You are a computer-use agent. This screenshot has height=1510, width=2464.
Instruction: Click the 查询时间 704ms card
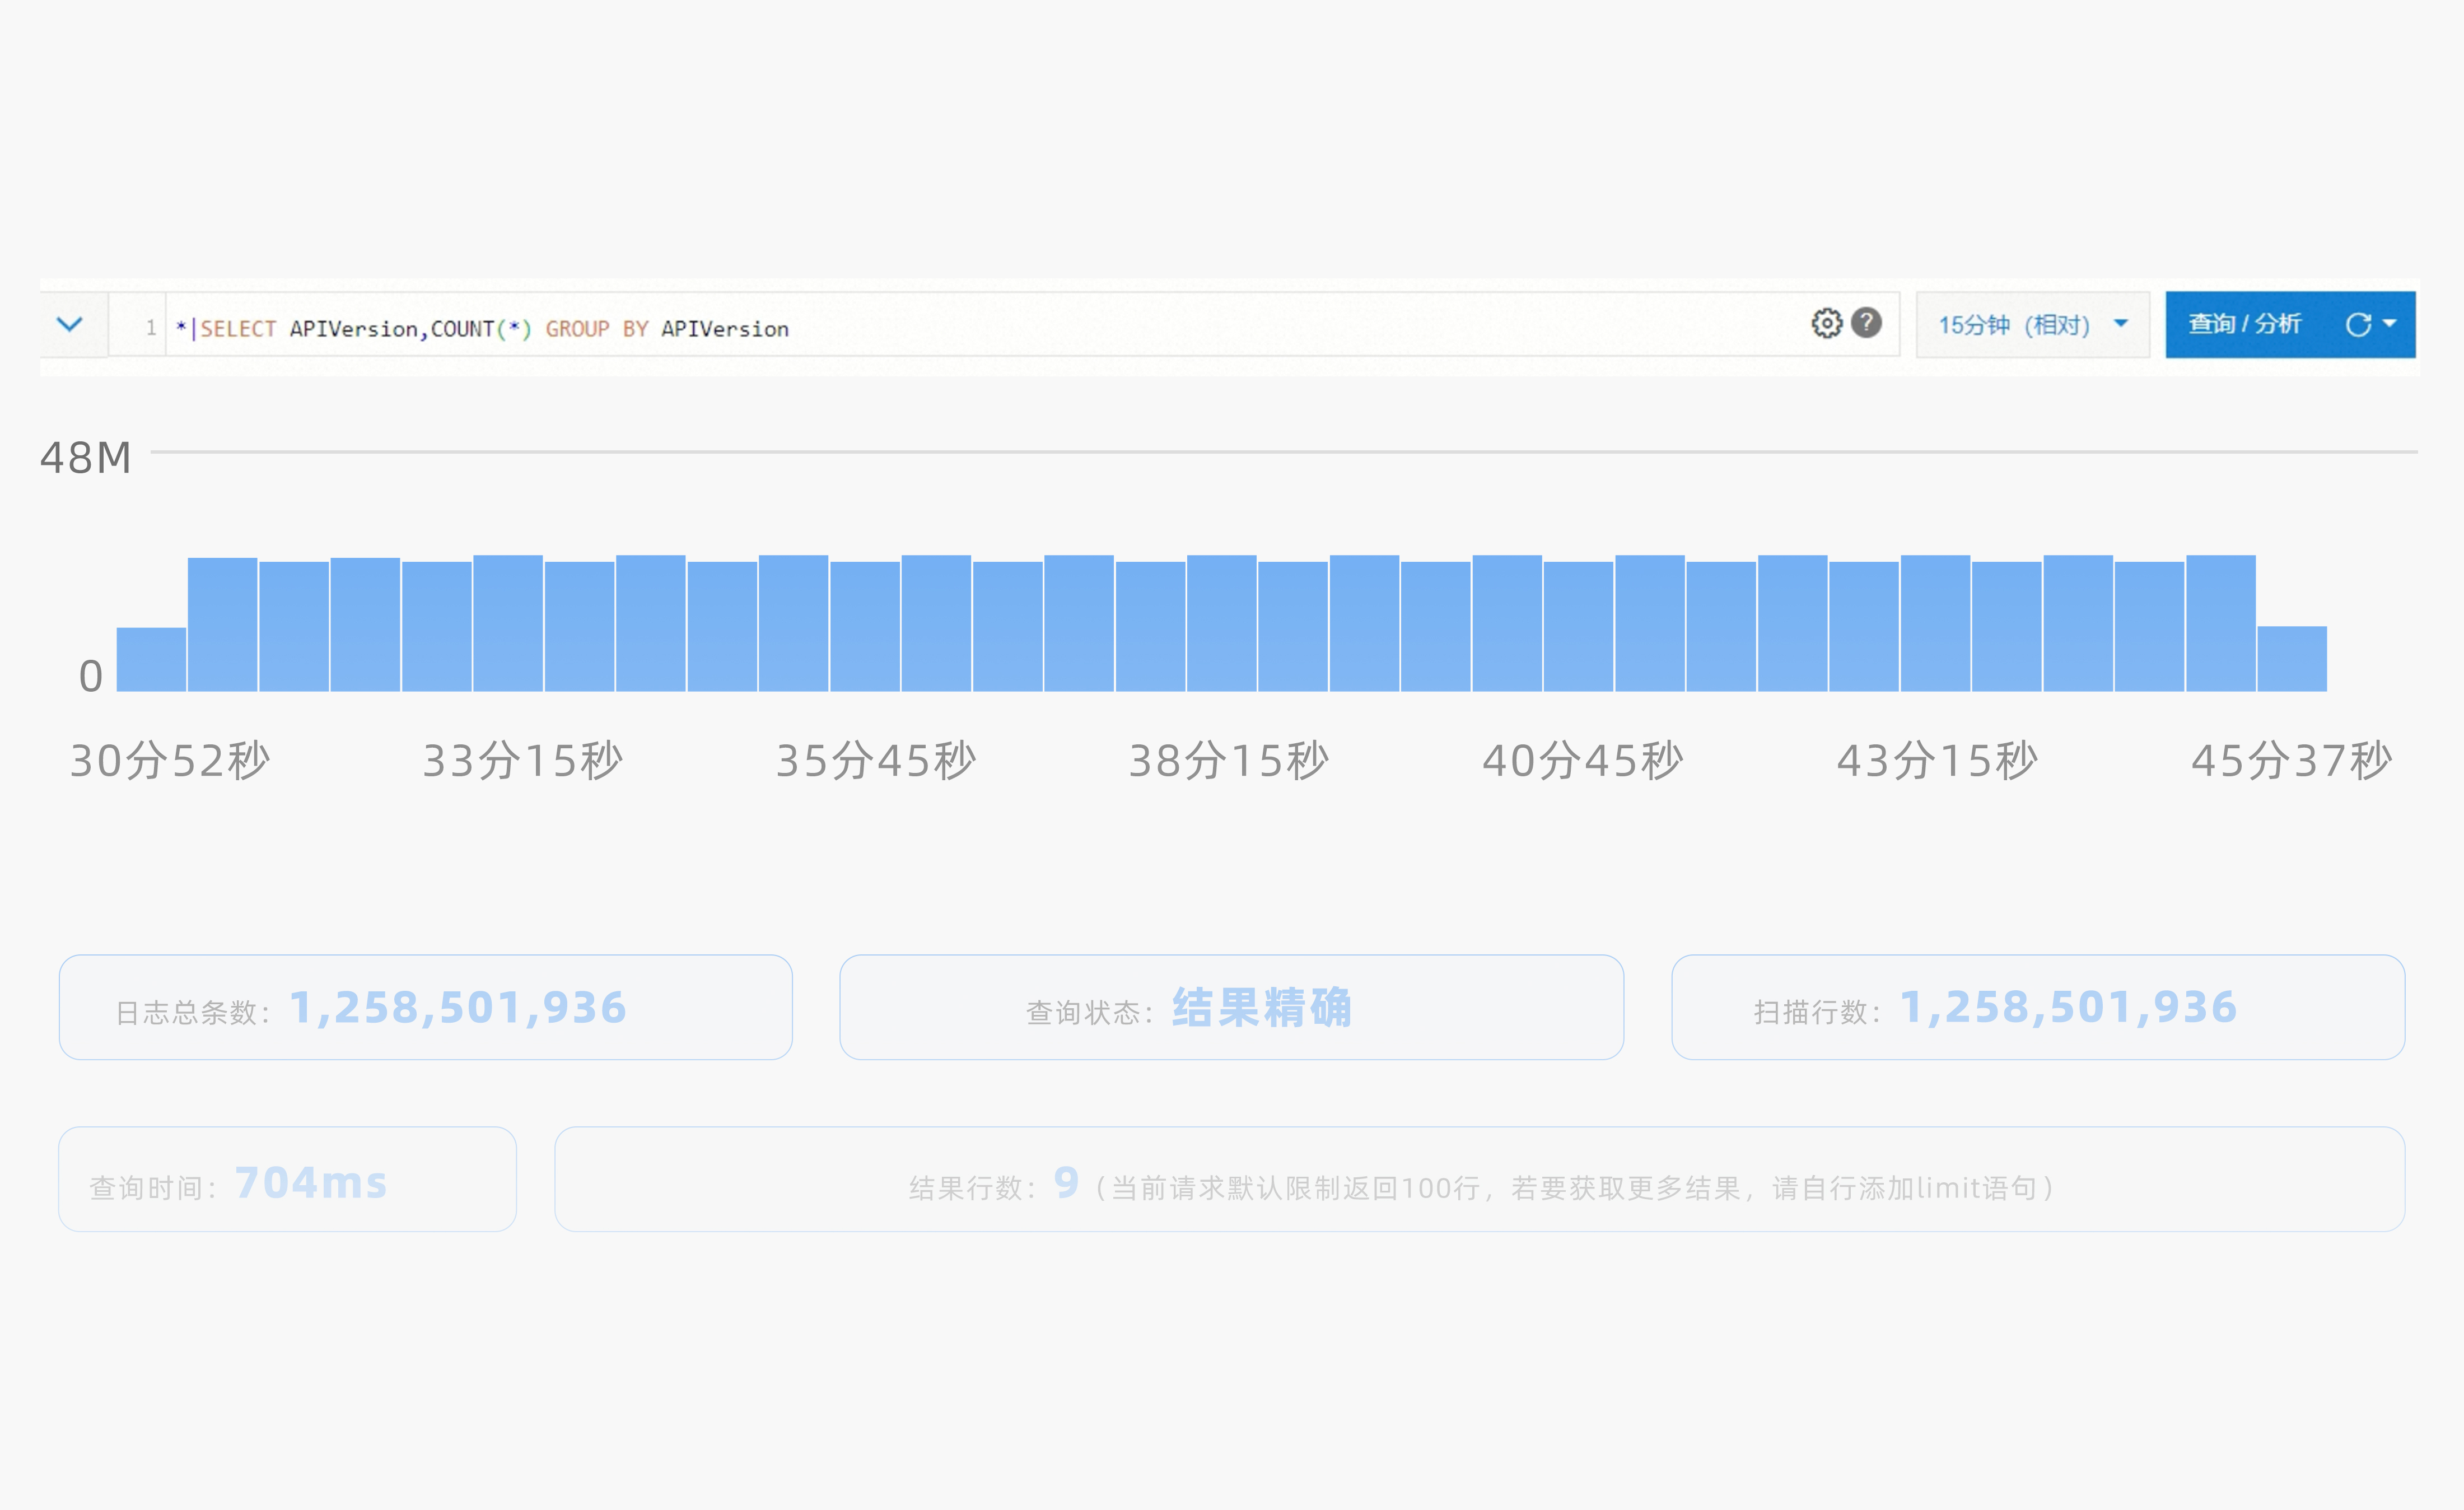tap(287, 1179)
